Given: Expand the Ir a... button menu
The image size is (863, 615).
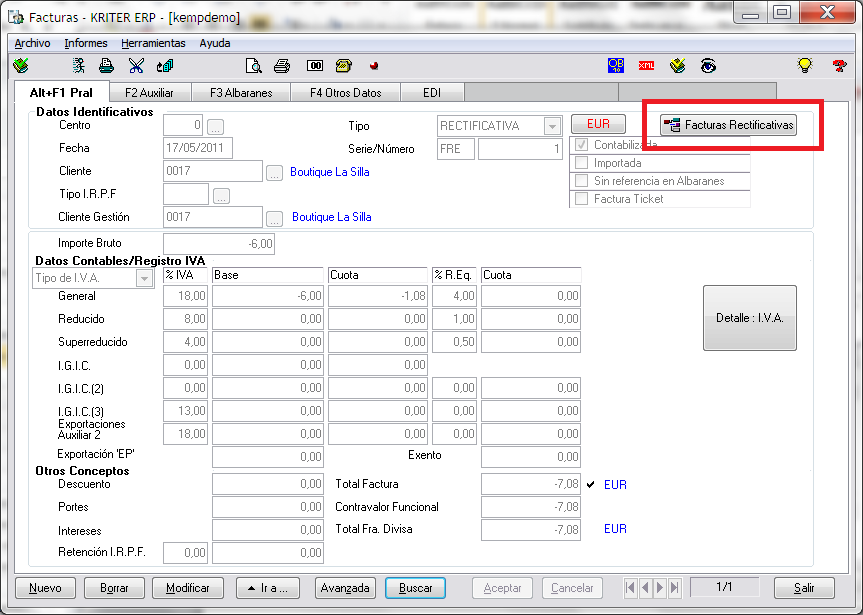Looking at the screenshot, I should (268, 588).
